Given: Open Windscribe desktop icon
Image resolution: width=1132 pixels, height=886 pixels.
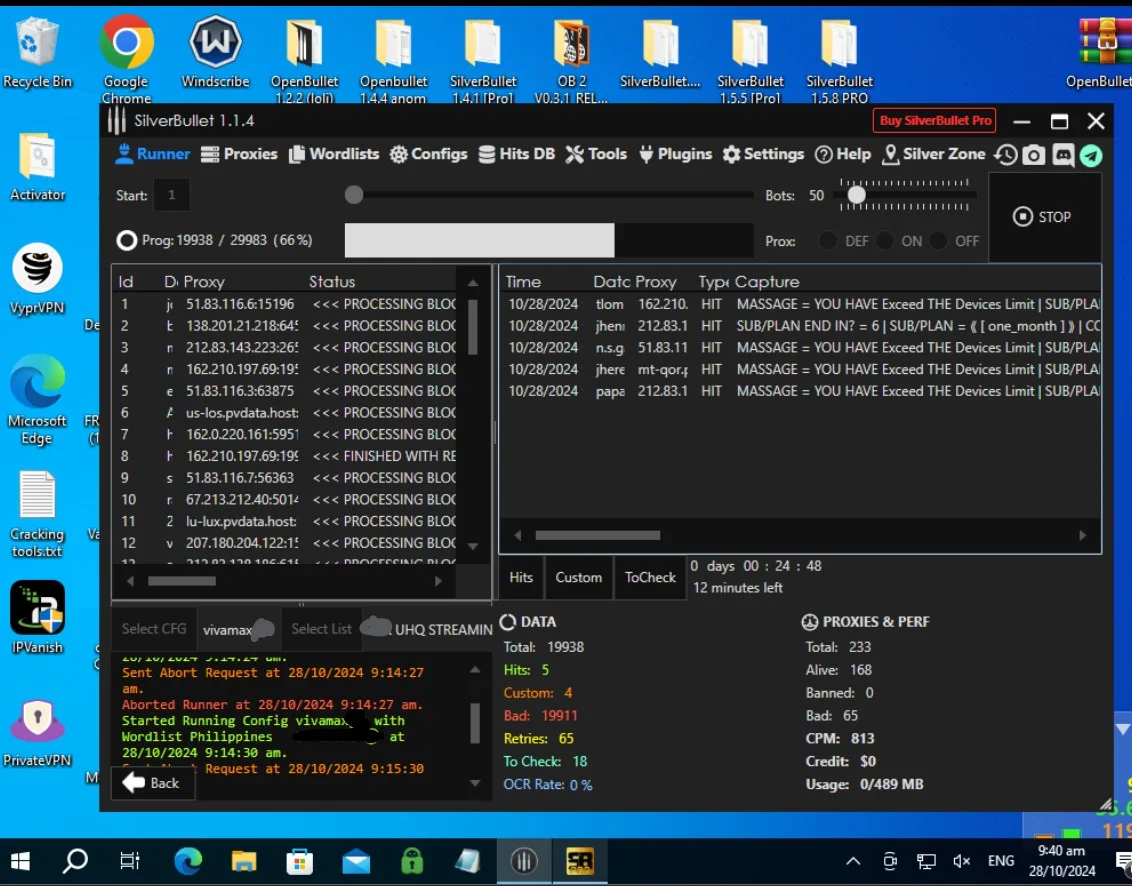Looking at the screenshot, I should click(x=215, y=52).
